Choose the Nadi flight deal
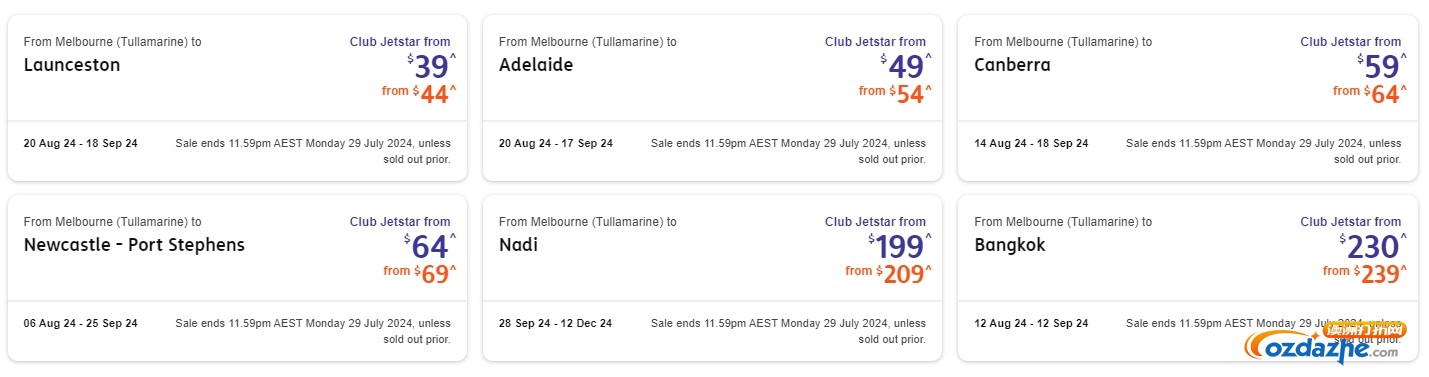 712,277
